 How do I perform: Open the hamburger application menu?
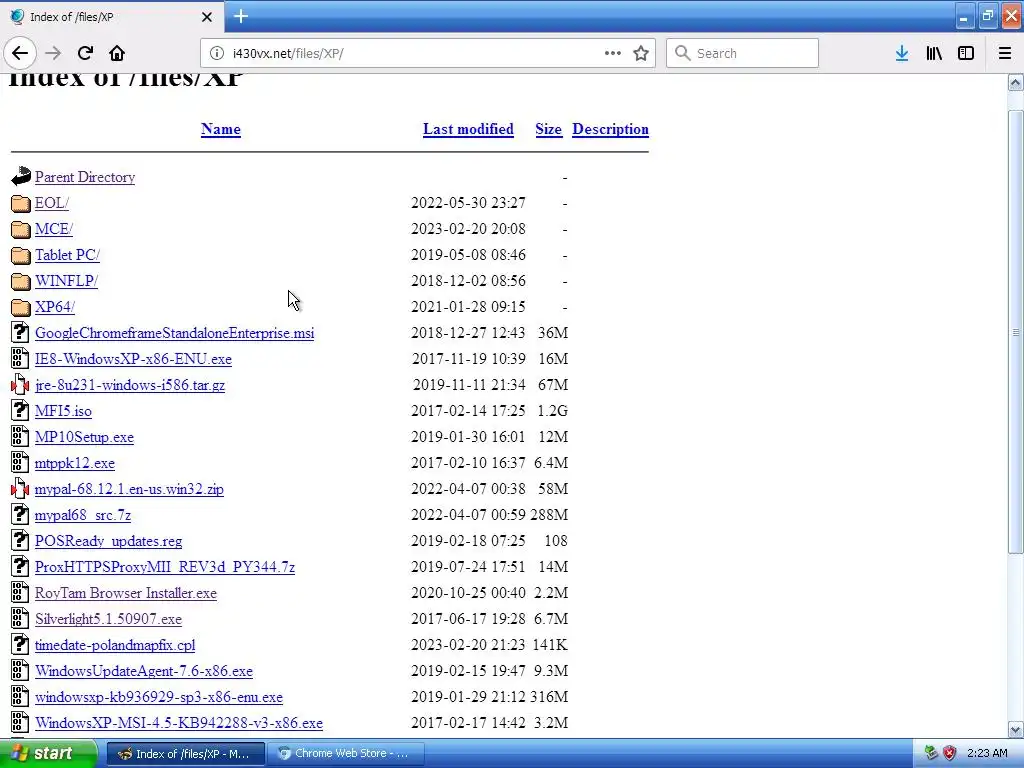click(1005, 54)
